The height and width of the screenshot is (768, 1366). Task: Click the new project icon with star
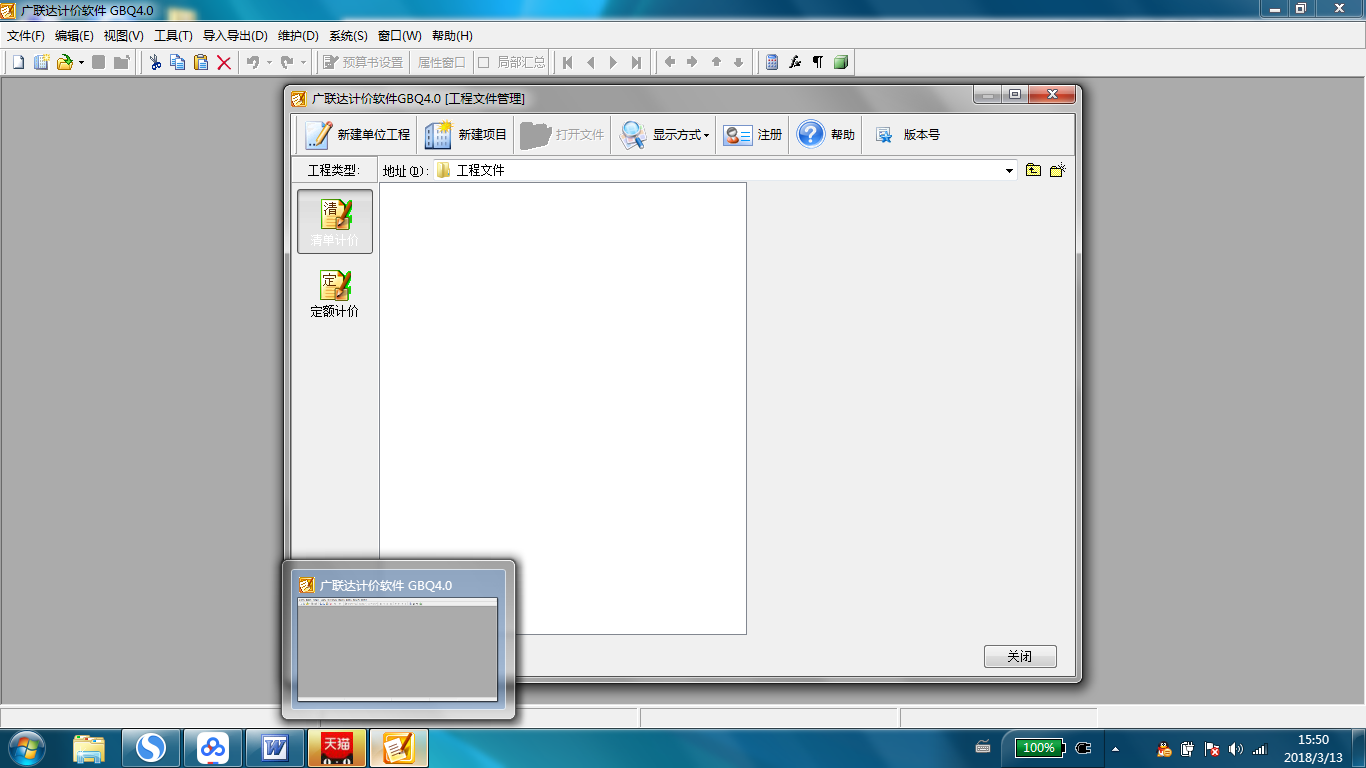pyautogui.click(x=42, y=62)
